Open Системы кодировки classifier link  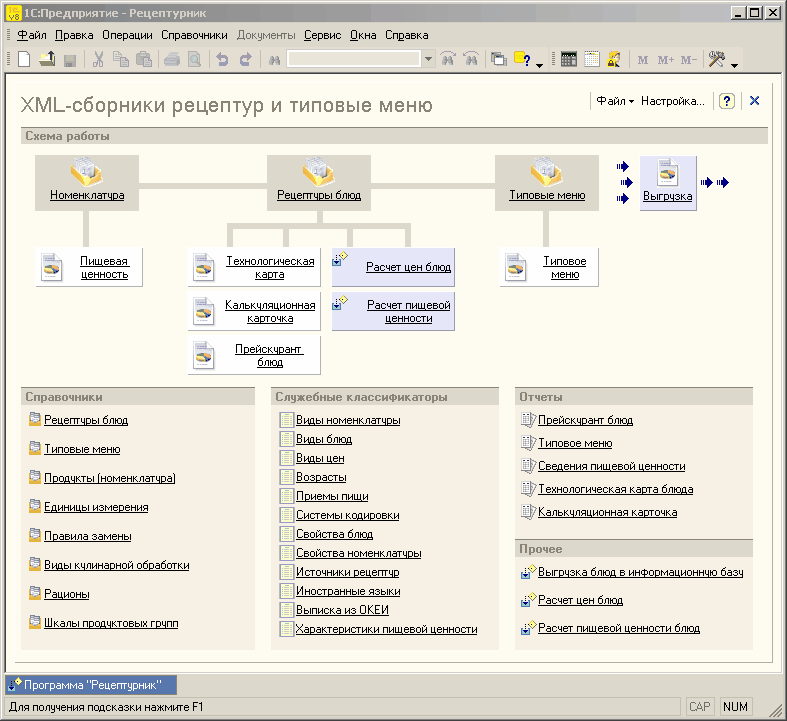coord(347,515)
